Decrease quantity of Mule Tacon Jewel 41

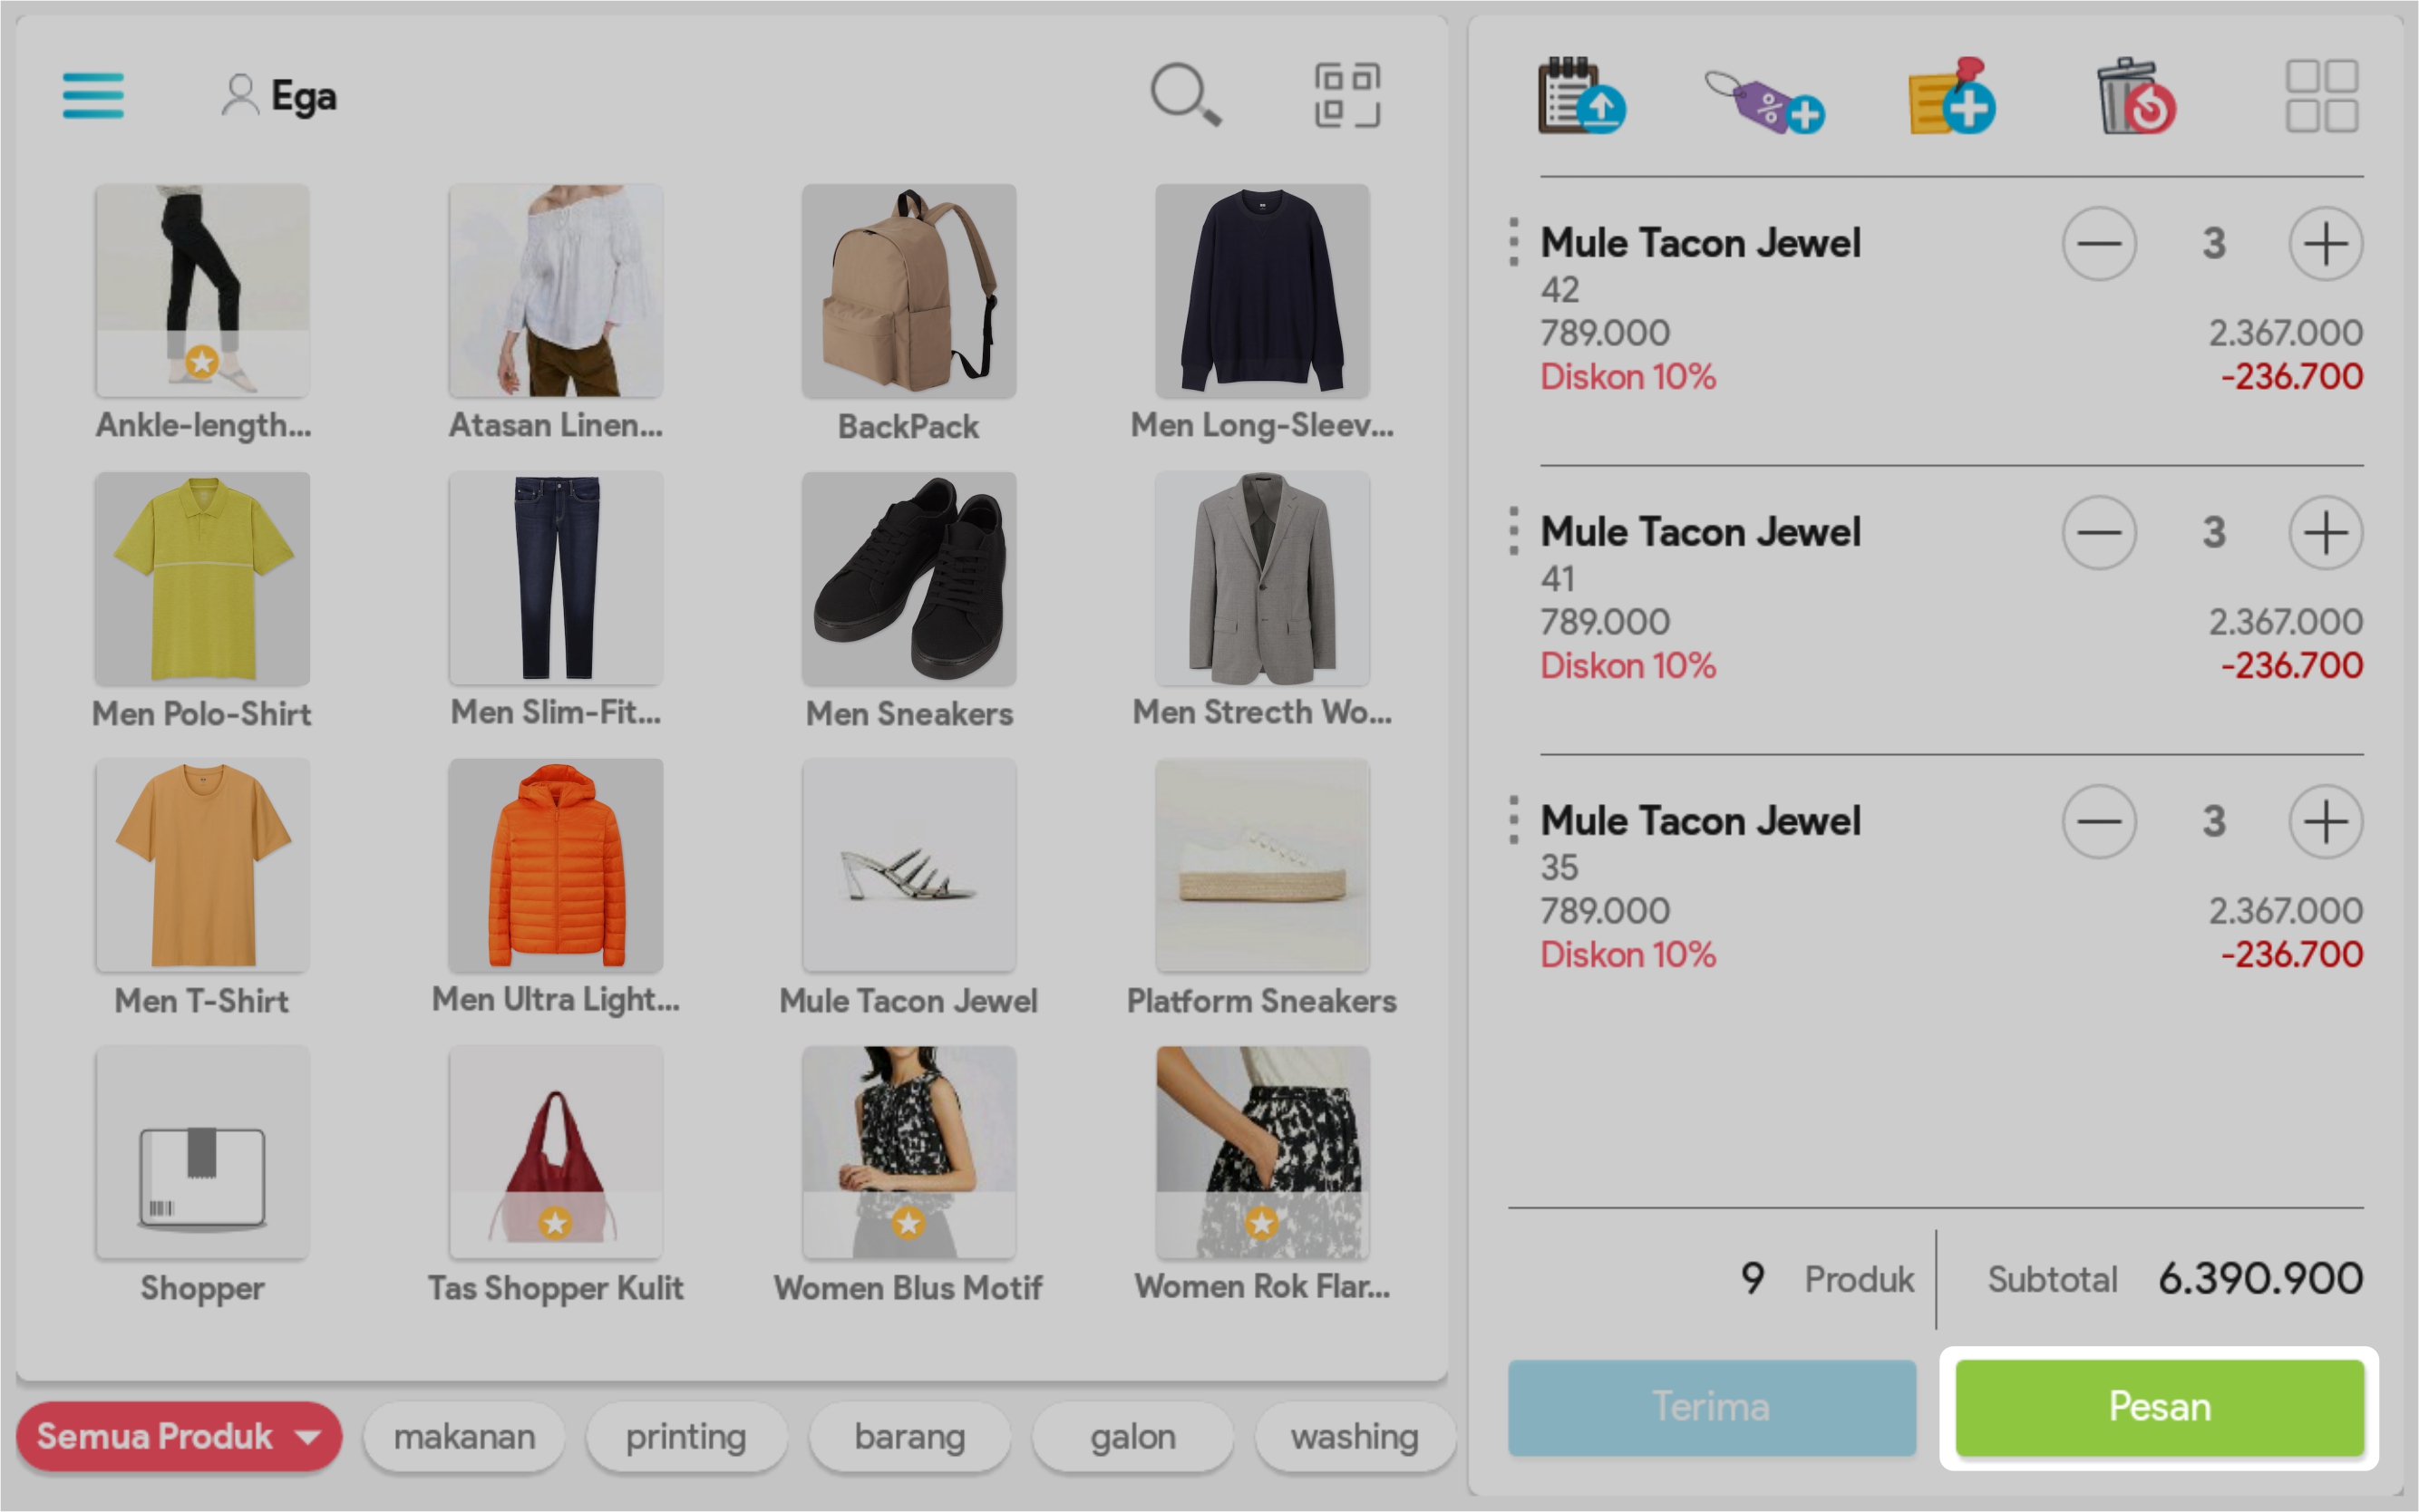2098,533
